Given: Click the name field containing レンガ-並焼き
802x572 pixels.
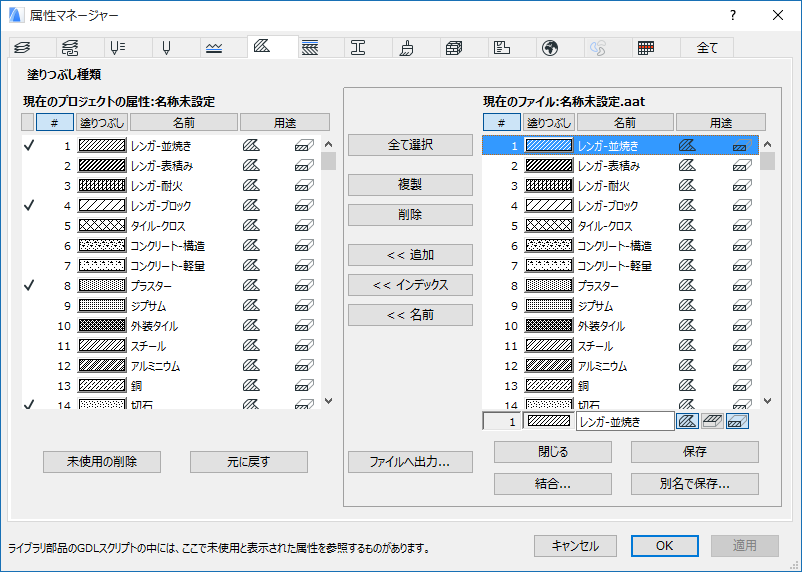Looking at the screenshot, I should click(625, 421).
